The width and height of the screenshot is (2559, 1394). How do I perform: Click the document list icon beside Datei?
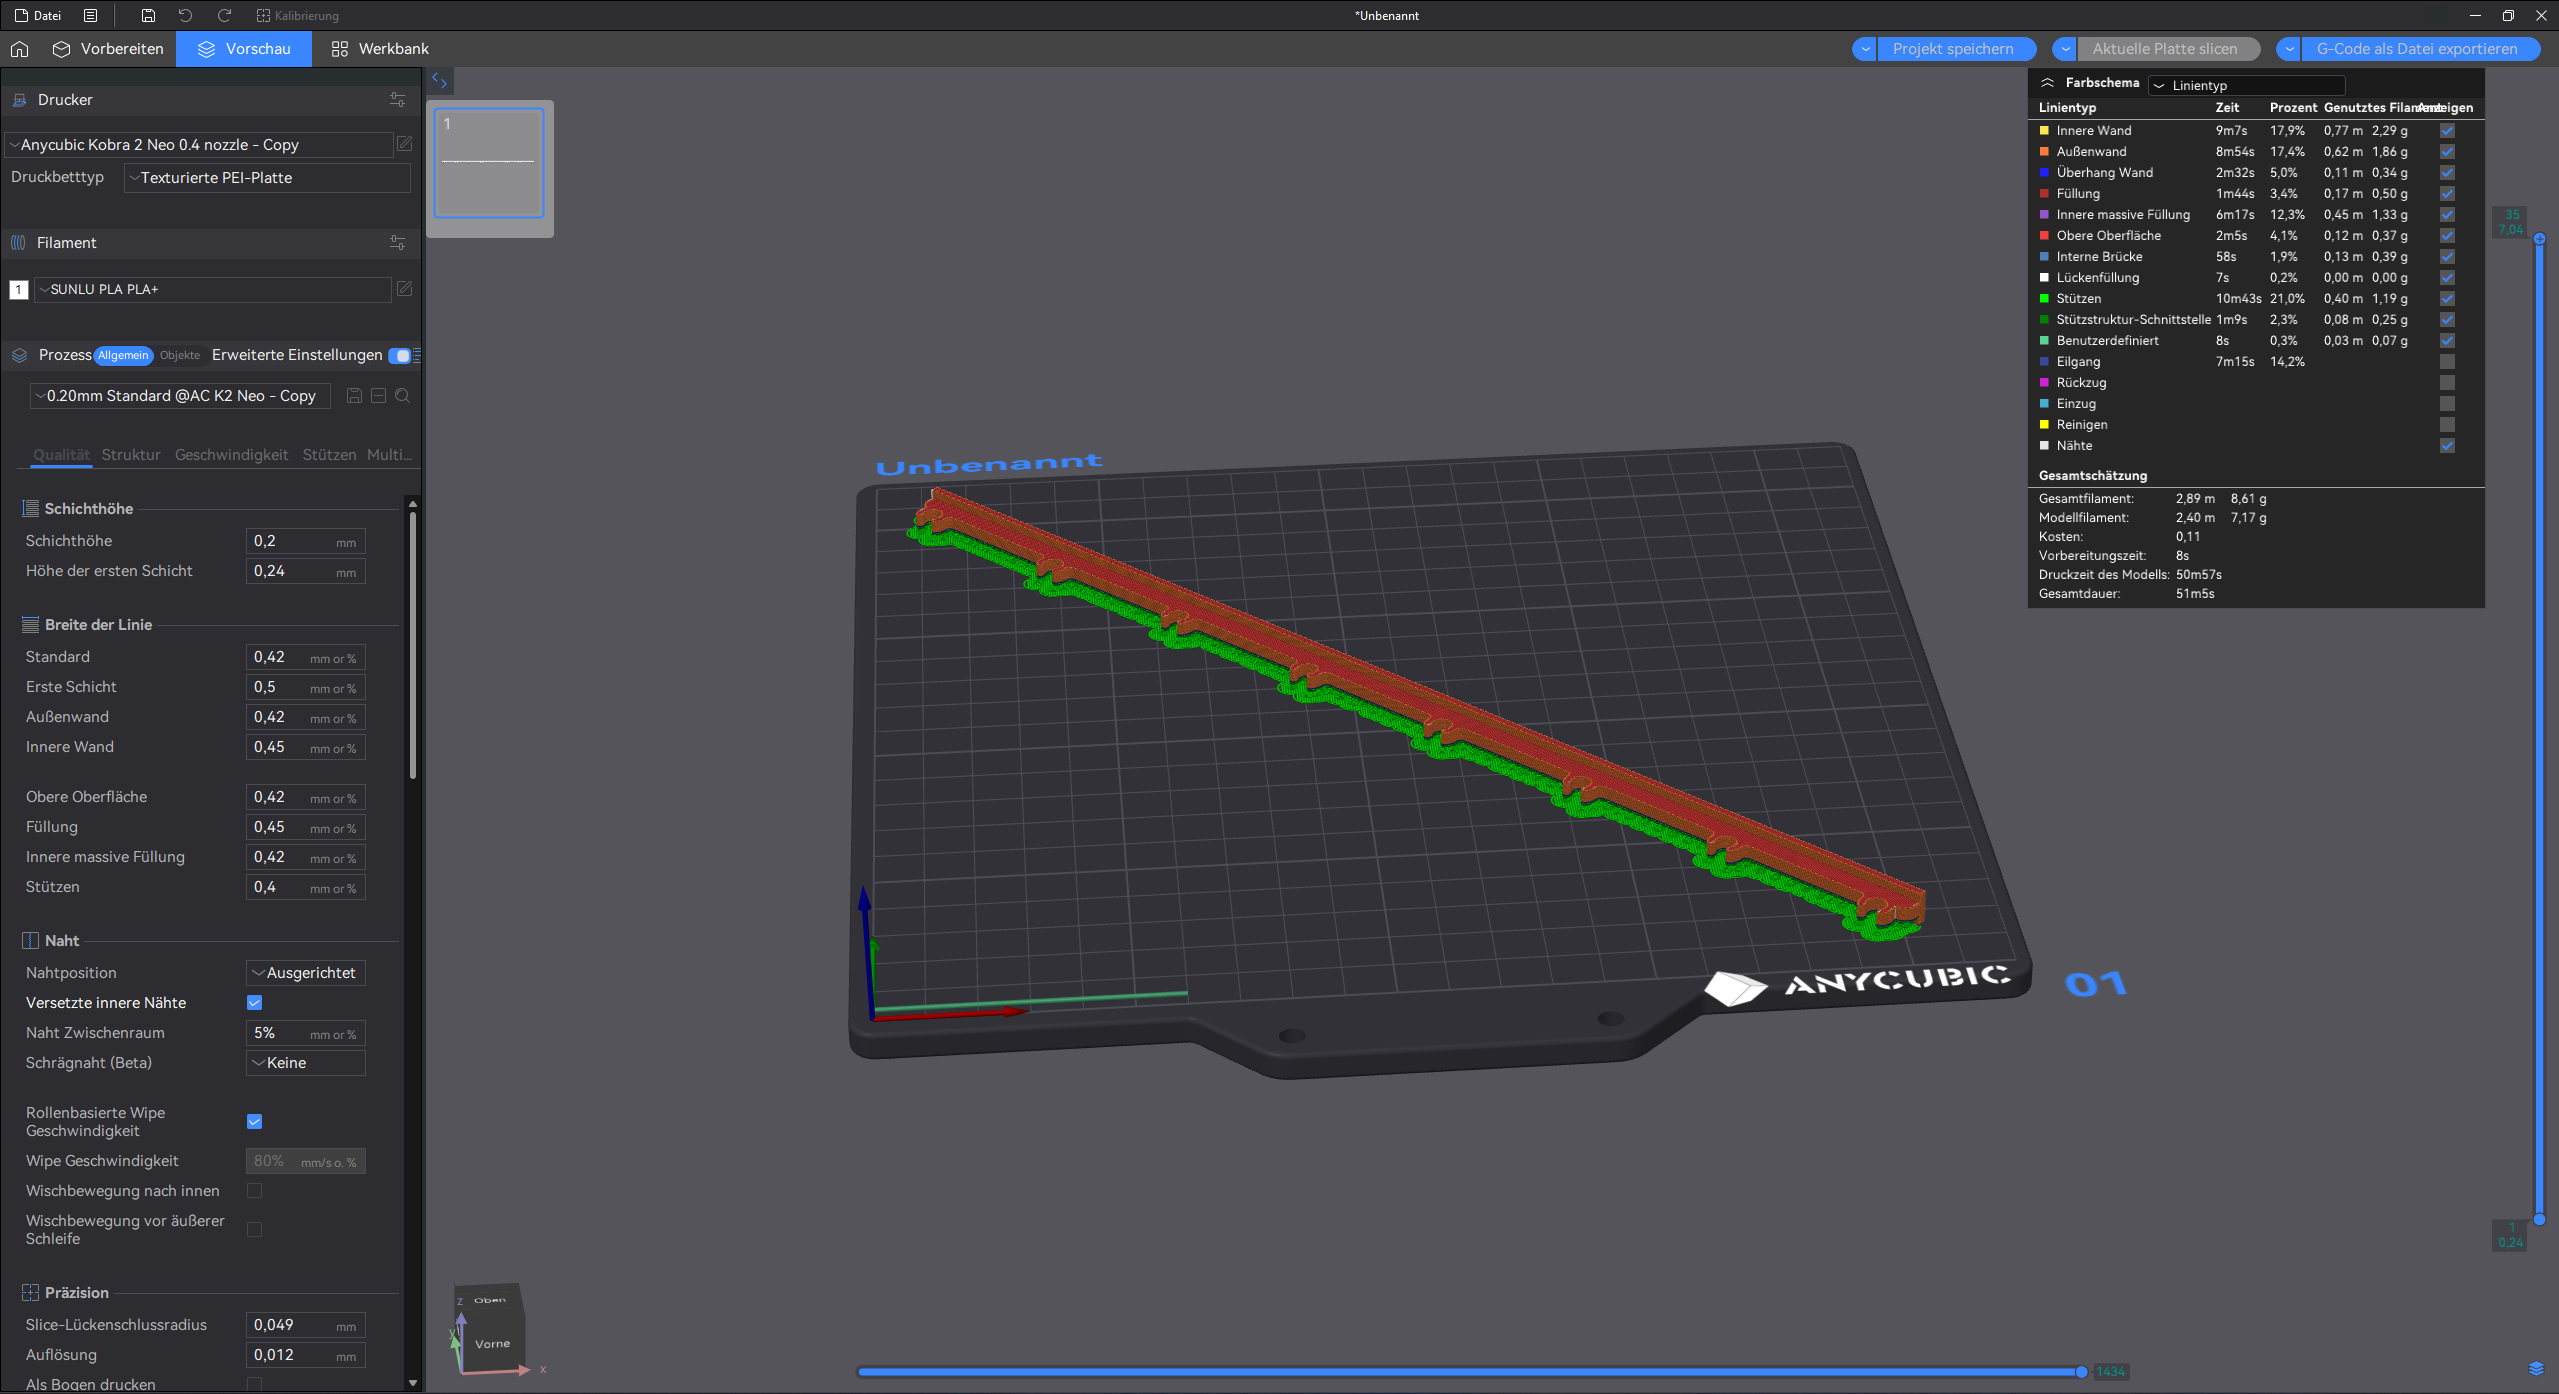tap(90, 15)
